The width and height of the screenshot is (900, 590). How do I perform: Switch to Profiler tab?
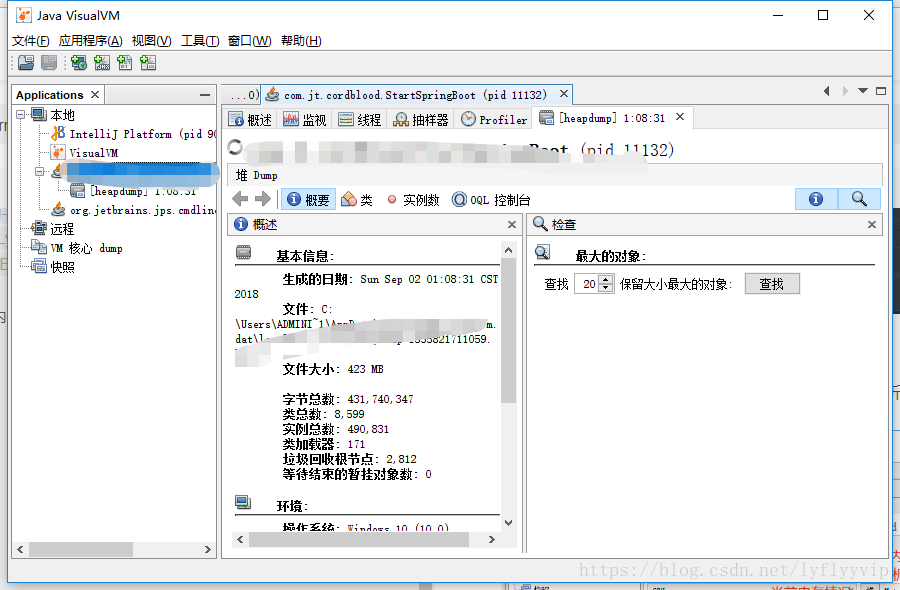(494, 119)
